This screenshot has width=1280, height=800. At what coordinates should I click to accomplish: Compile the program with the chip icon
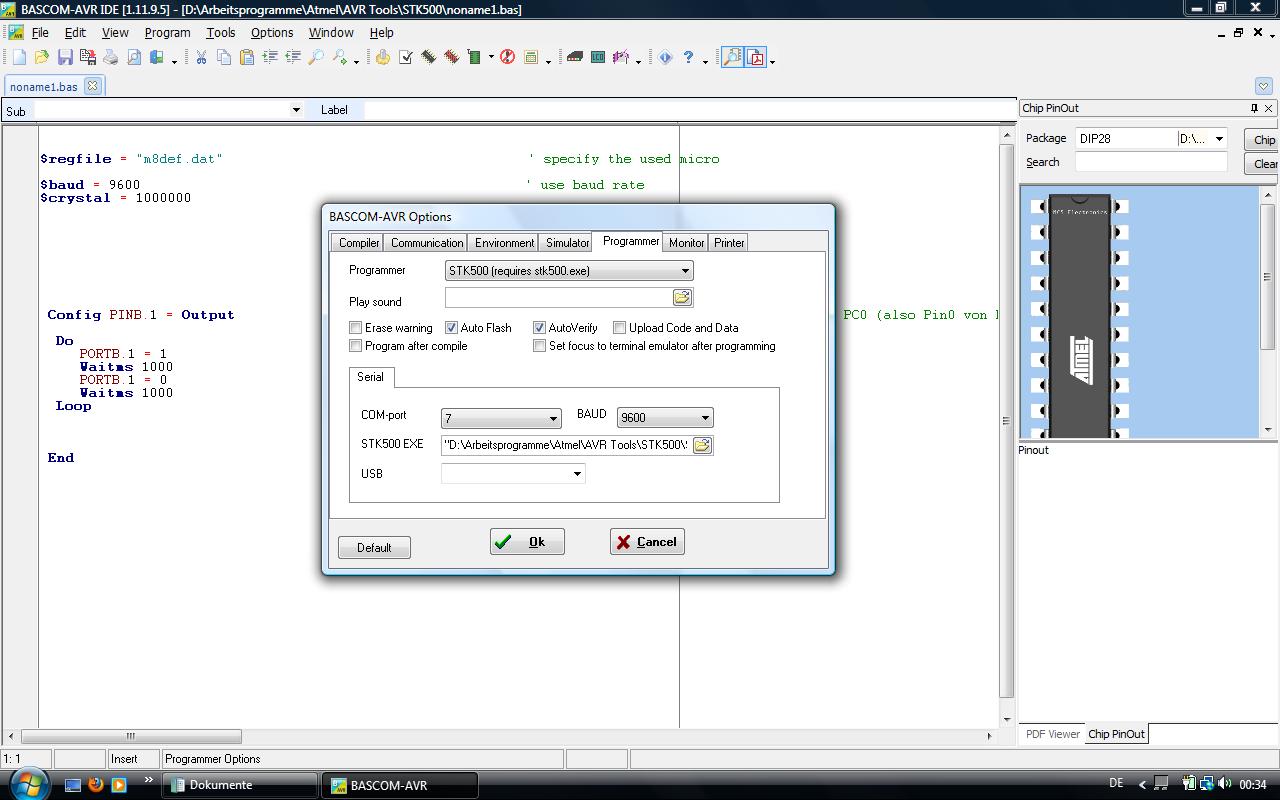click(428, 58)
